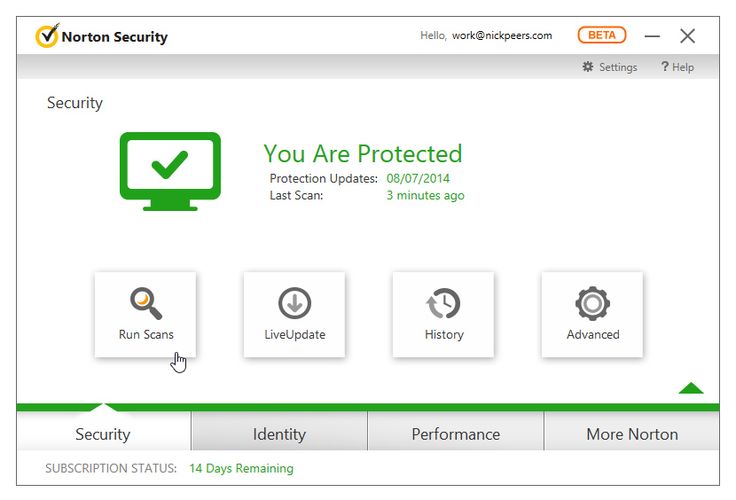Click the Norton Security checkmark logo
The width and height of the screenshot is (736, 500).
coord(47,36)
